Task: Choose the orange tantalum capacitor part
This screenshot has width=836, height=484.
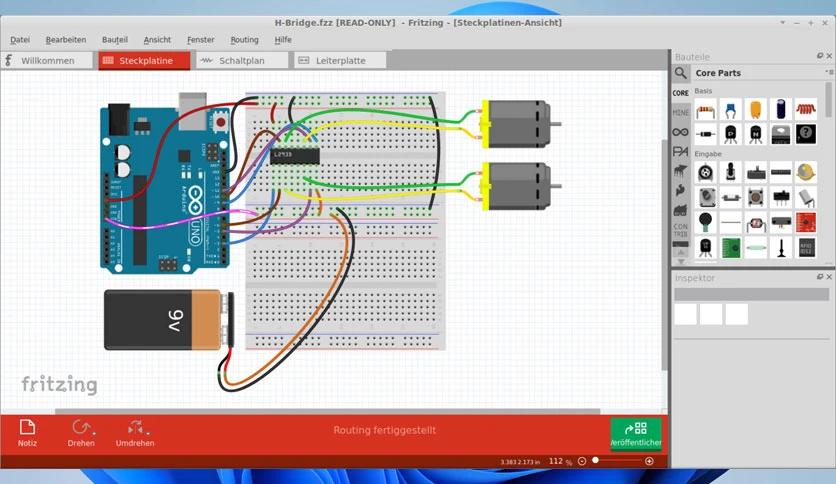Action: (x=755, y=110)
